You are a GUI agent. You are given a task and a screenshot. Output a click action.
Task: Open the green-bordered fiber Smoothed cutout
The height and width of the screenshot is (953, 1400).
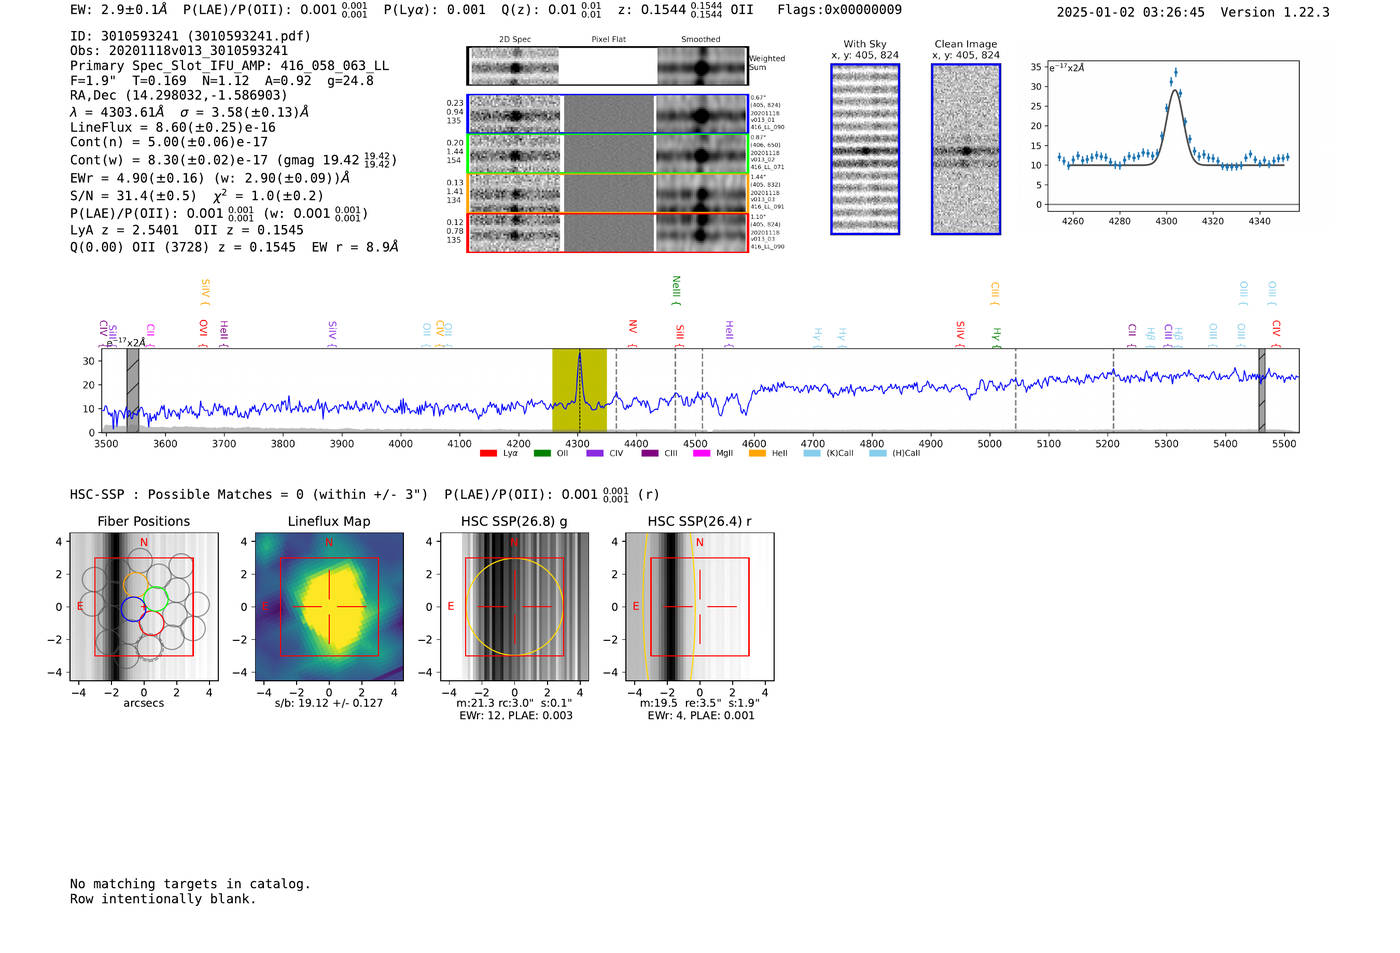702,154
